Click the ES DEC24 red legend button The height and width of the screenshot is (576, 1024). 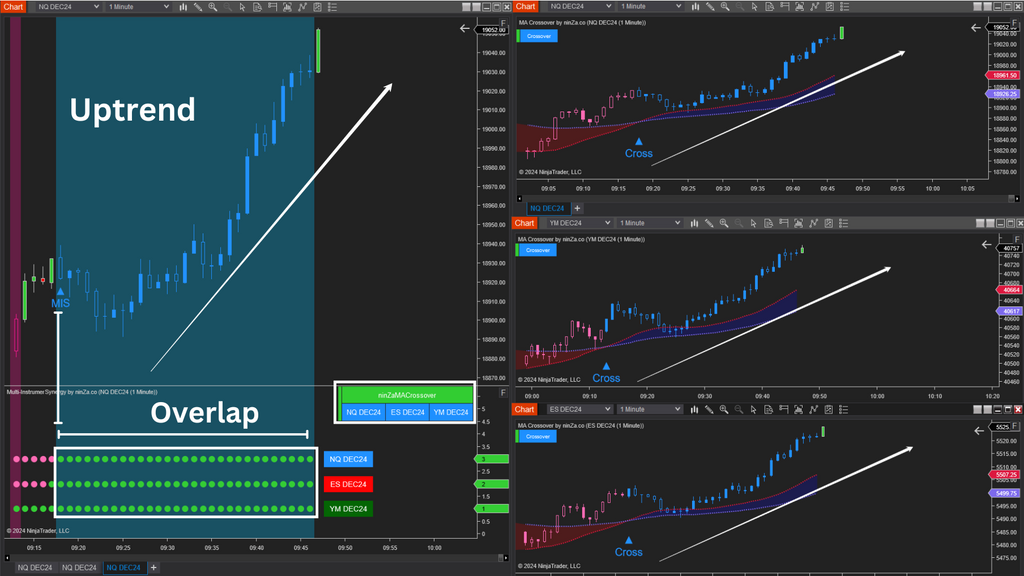click(x=346, y=484)
